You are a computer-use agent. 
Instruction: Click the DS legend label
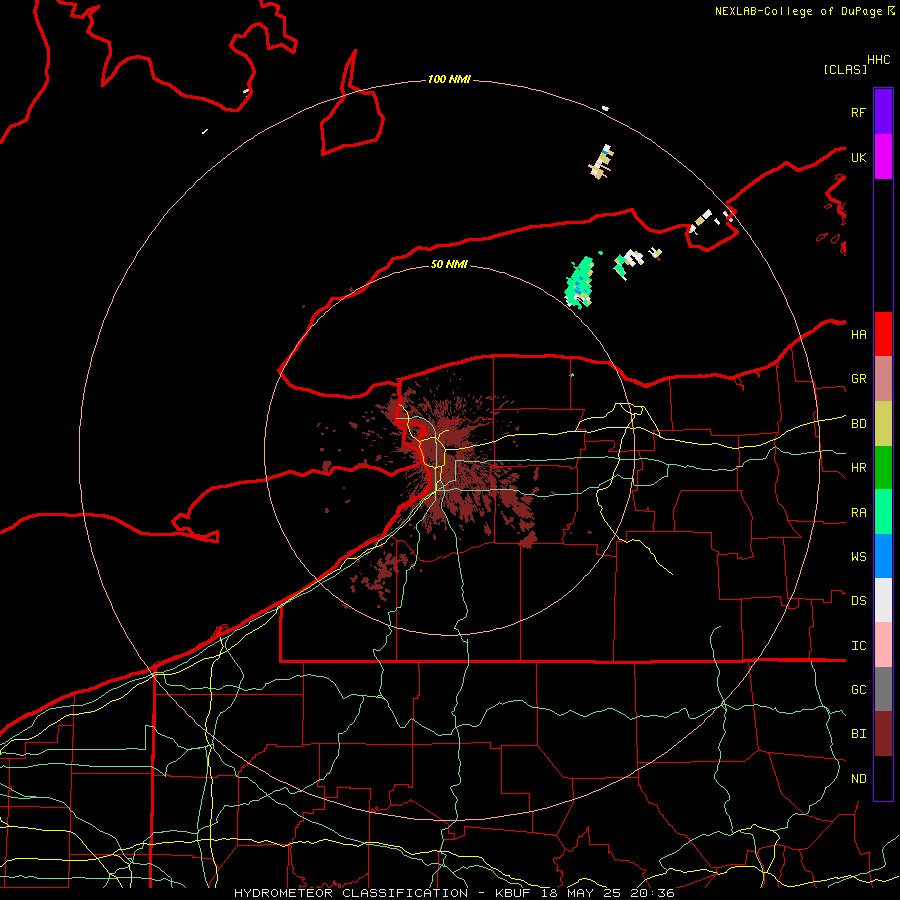(x=858, y=601)
